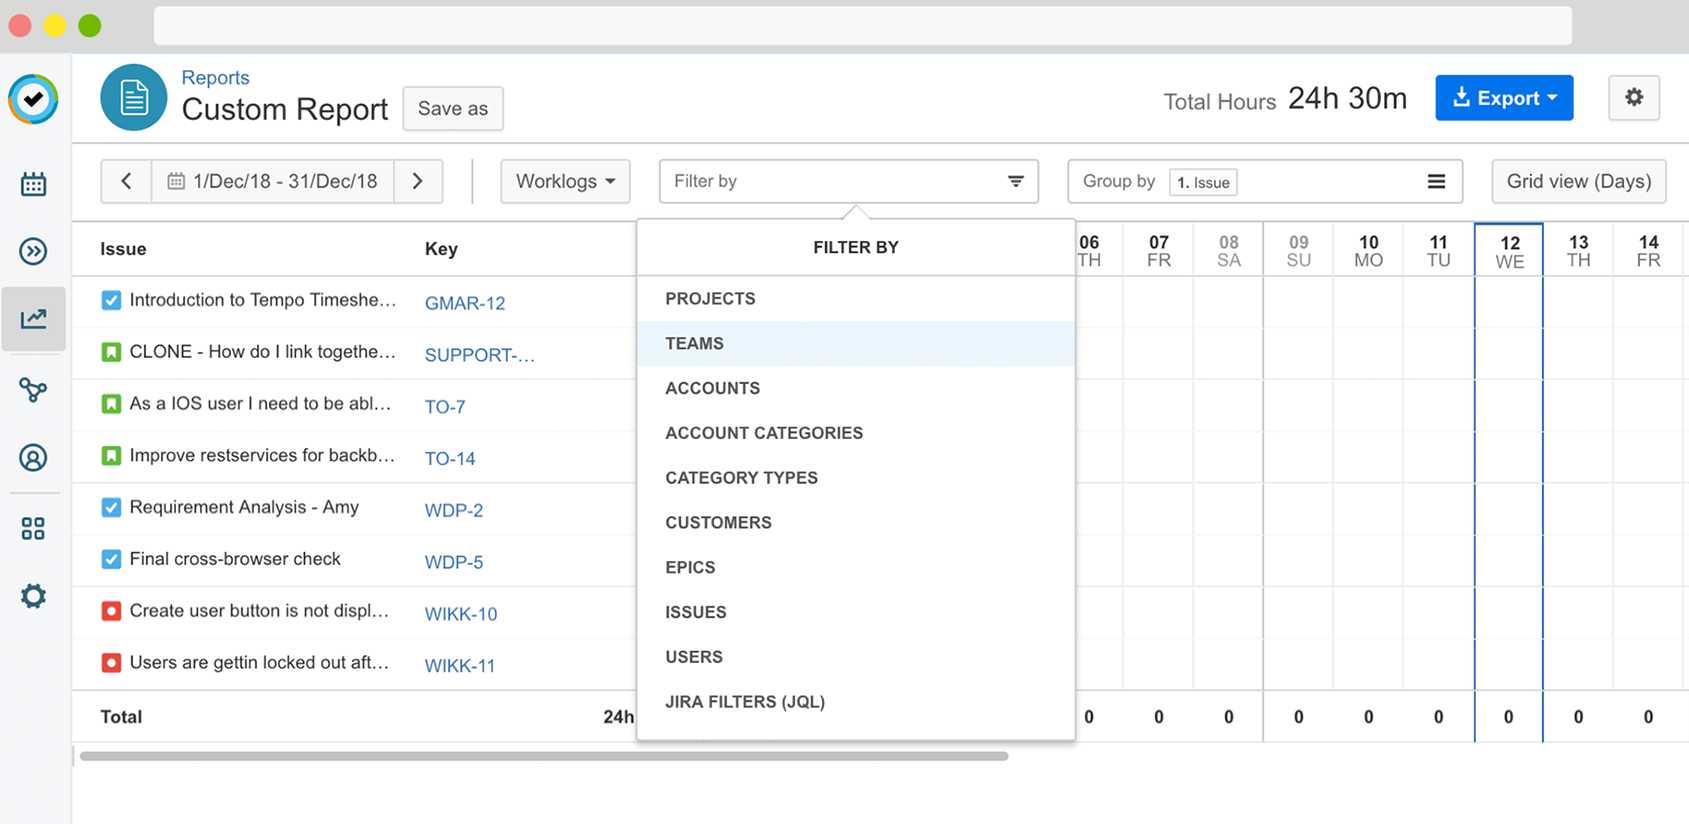Select EPICS filter option
This screenshot has width=1689, height=824.
point(856,567)
